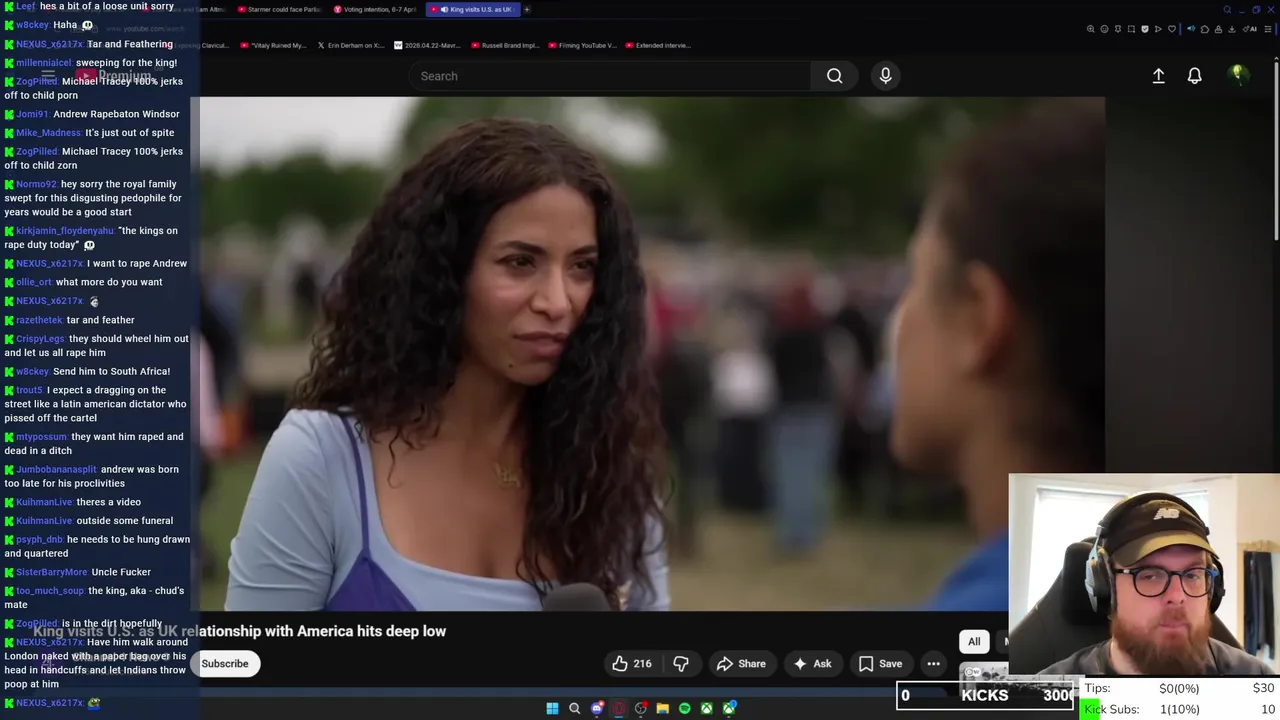Click chat username trout5
This screenshot has height=720, width=1280.
click(29, 390)
